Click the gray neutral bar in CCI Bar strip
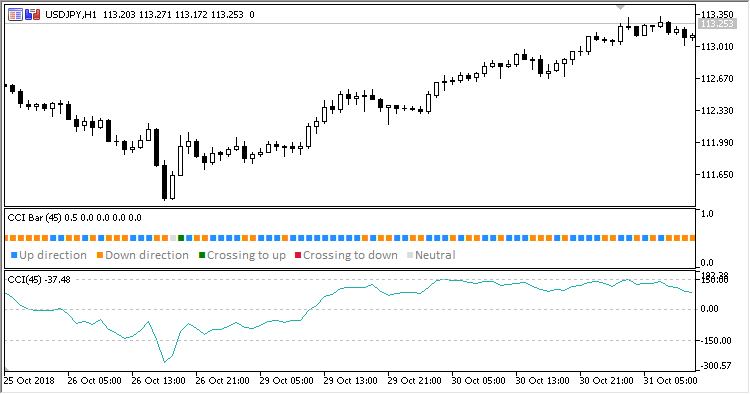750x394 pixels. 173,238
